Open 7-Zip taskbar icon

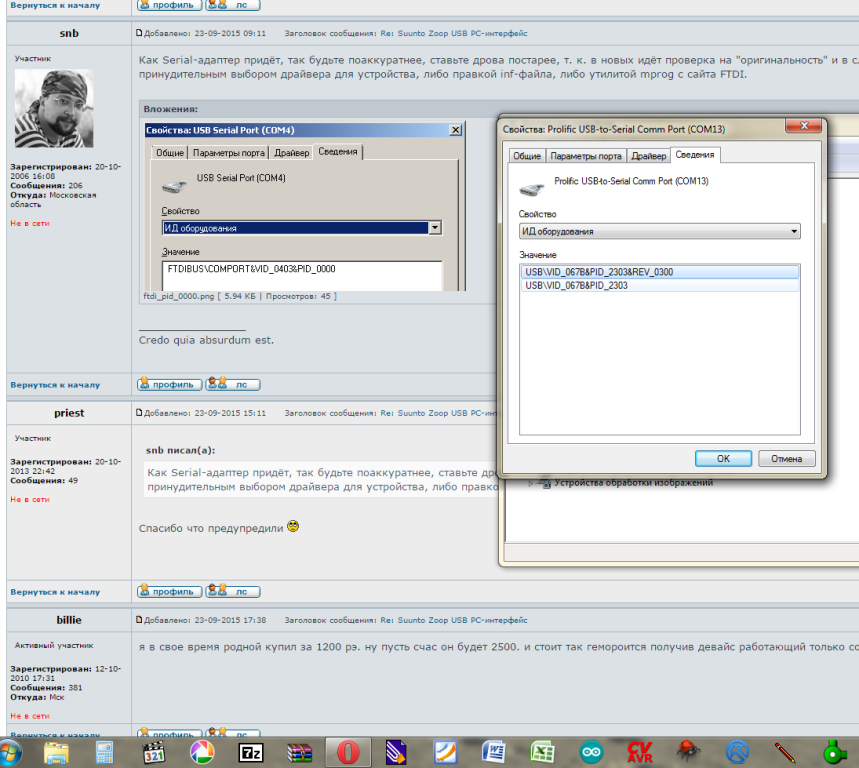[x=251, y=753]
